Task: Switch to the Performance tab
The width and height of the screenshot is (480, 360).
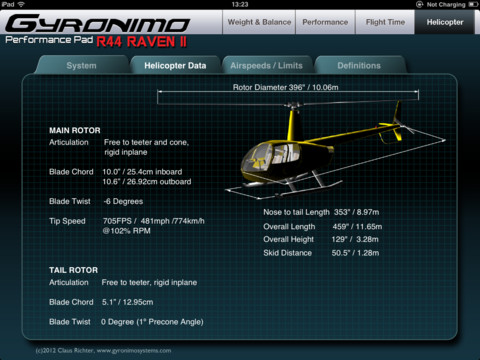Action: 325,22
